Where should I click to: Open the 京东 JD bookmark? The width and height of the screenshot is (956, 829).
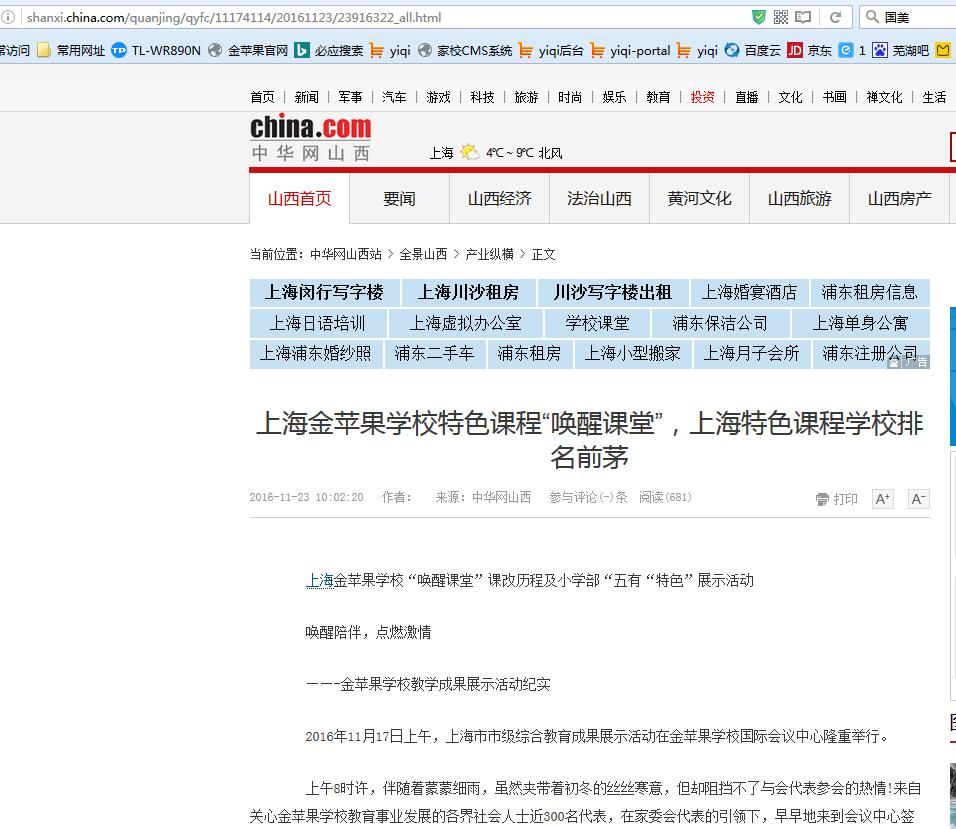coord(810,50)
